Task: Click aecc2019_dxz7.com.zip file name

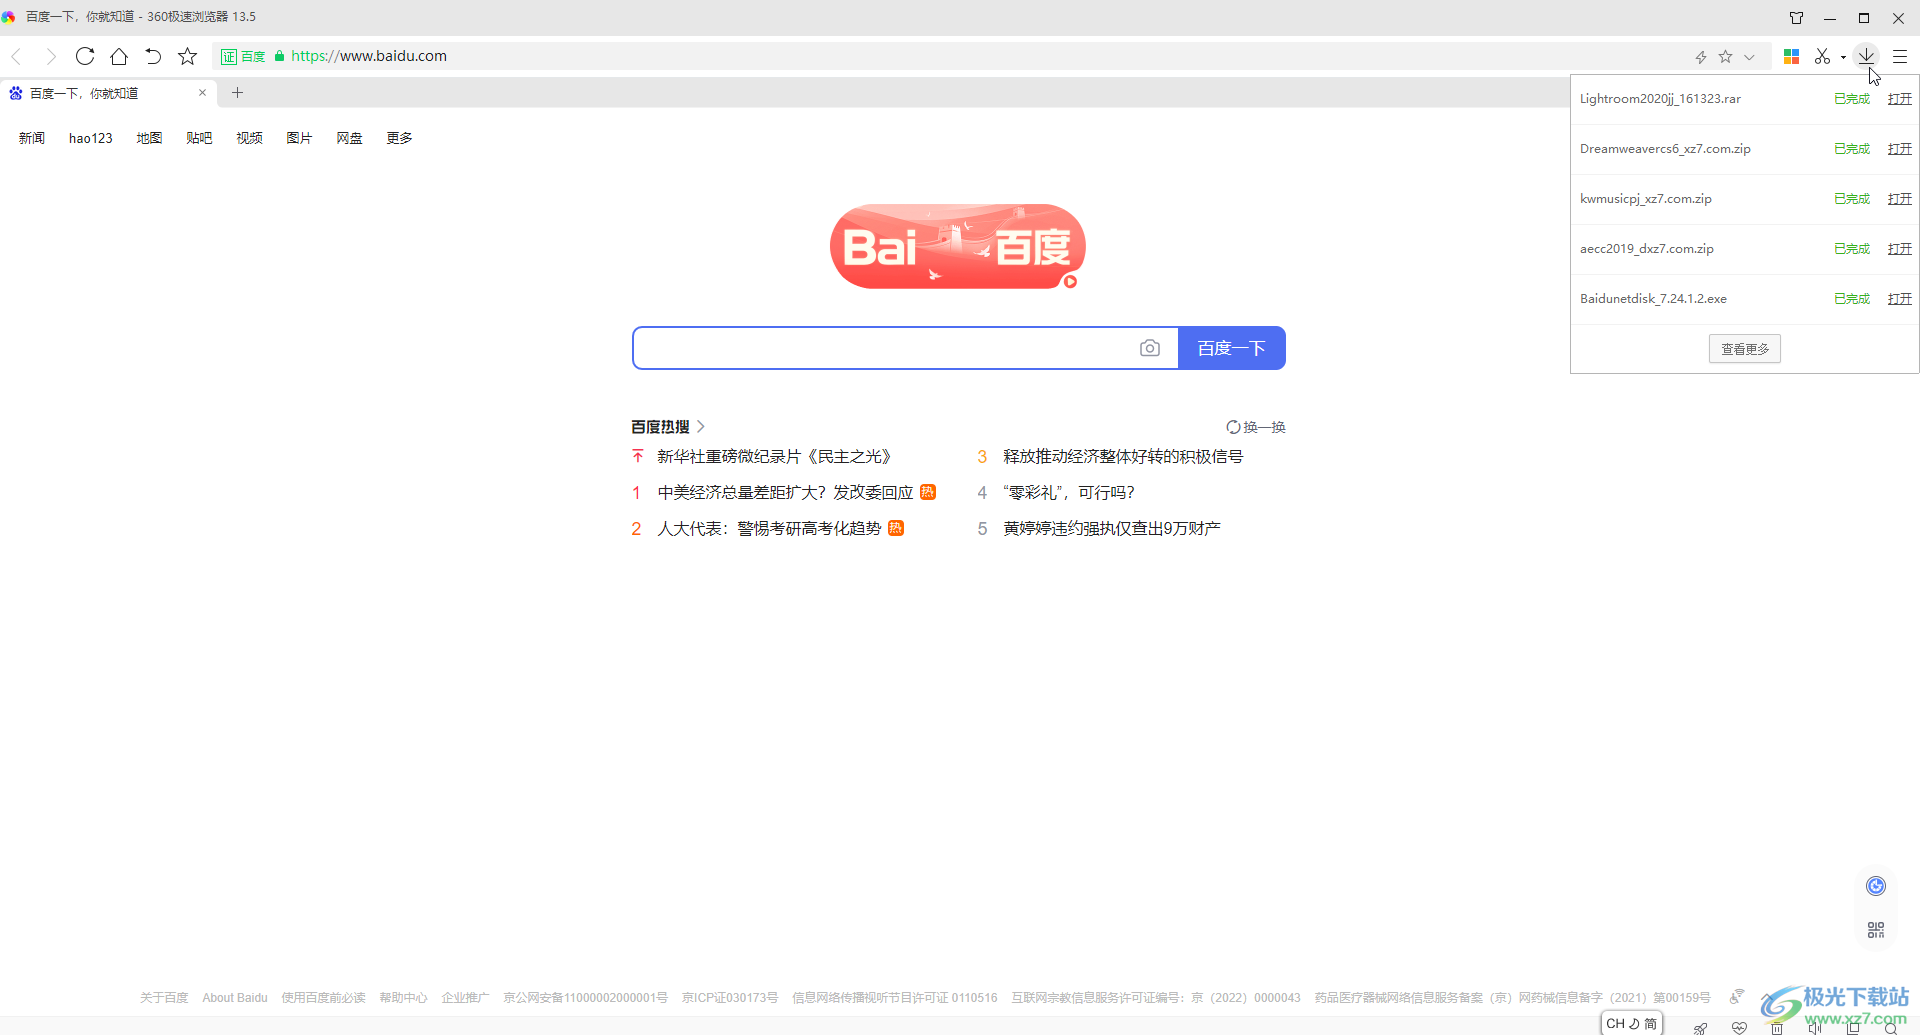Action: (x=1647, y=249)
